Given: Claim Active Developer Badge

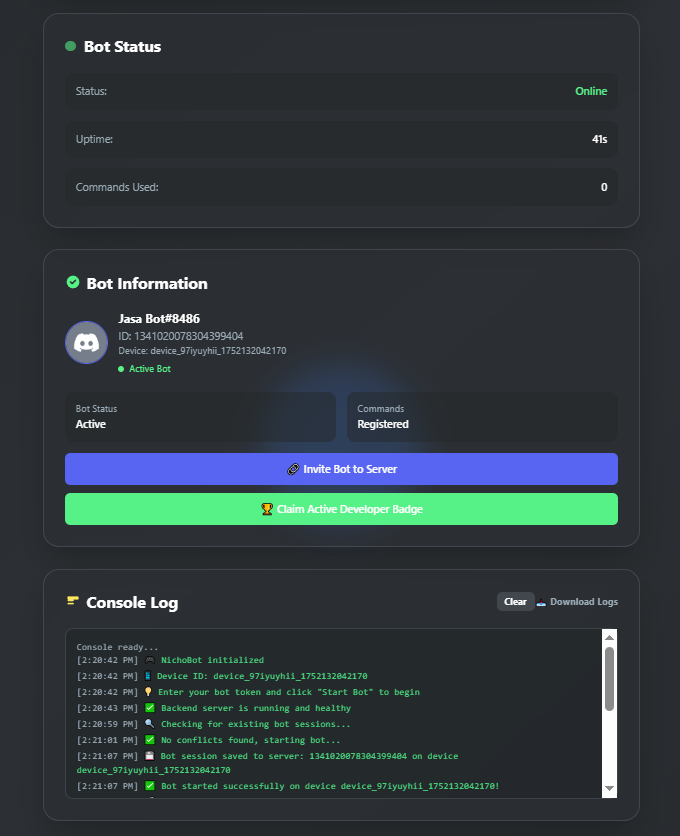Looking at the screenshot, I should (341, 509).
